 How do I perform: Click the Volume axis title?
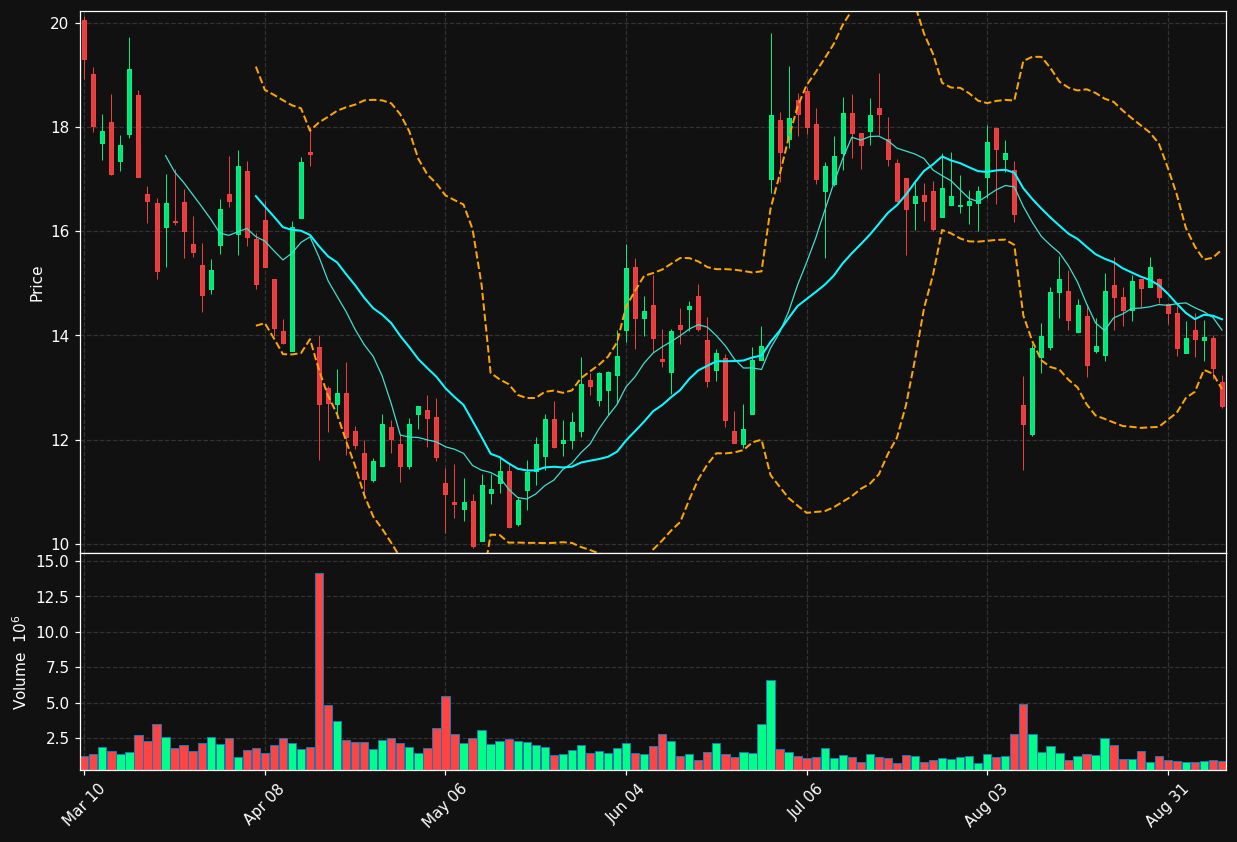pyautogui.click(x=19, y=663)
